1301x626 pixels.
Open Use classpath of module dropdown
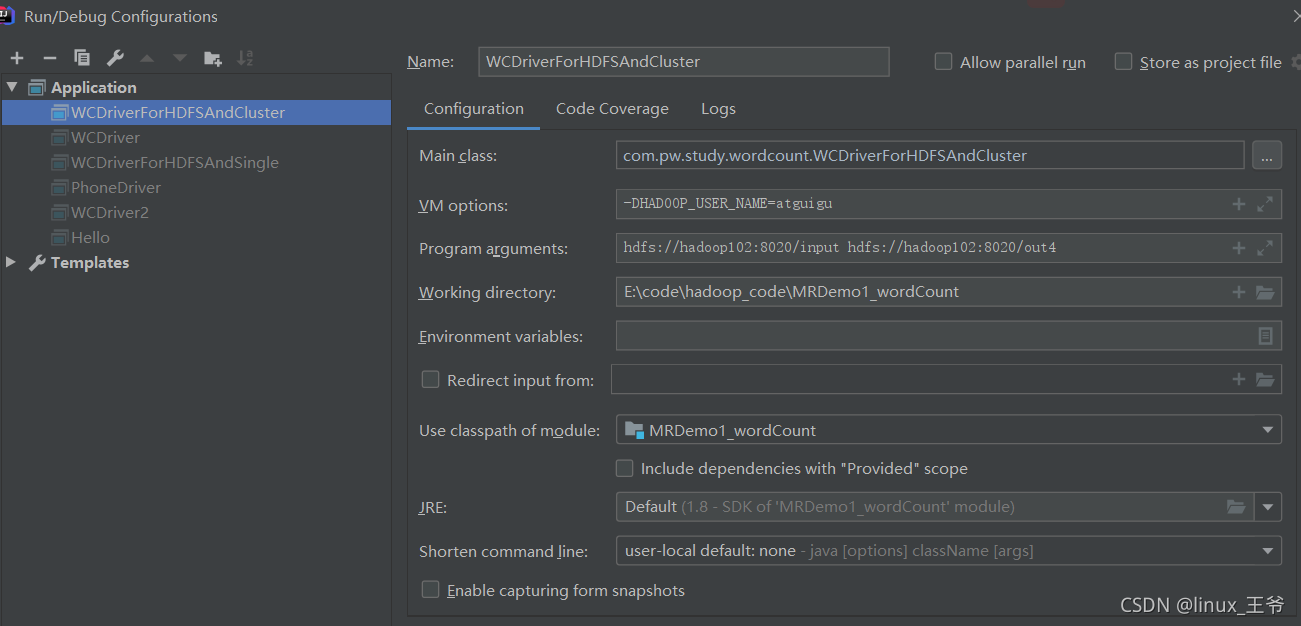(x=1268, y=430)
